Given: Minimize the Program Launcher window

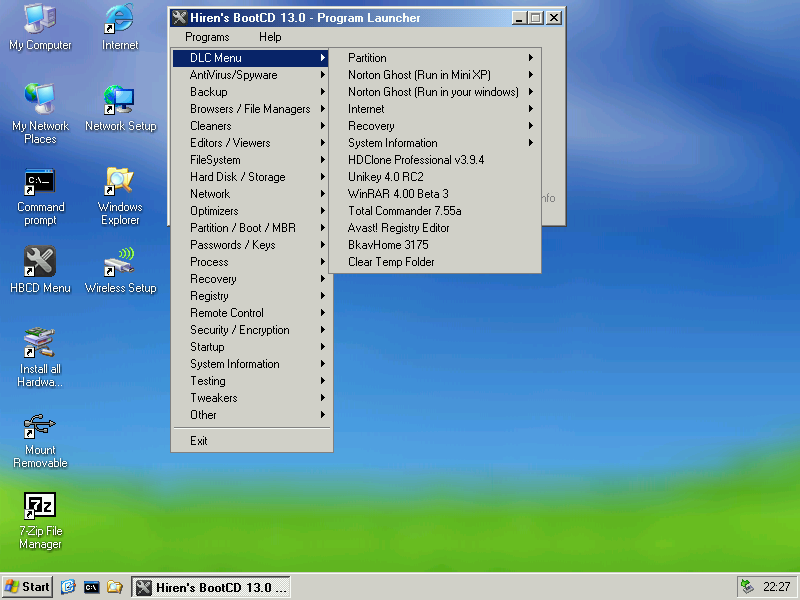Looking at the screenshot, I should pos(519,18).
